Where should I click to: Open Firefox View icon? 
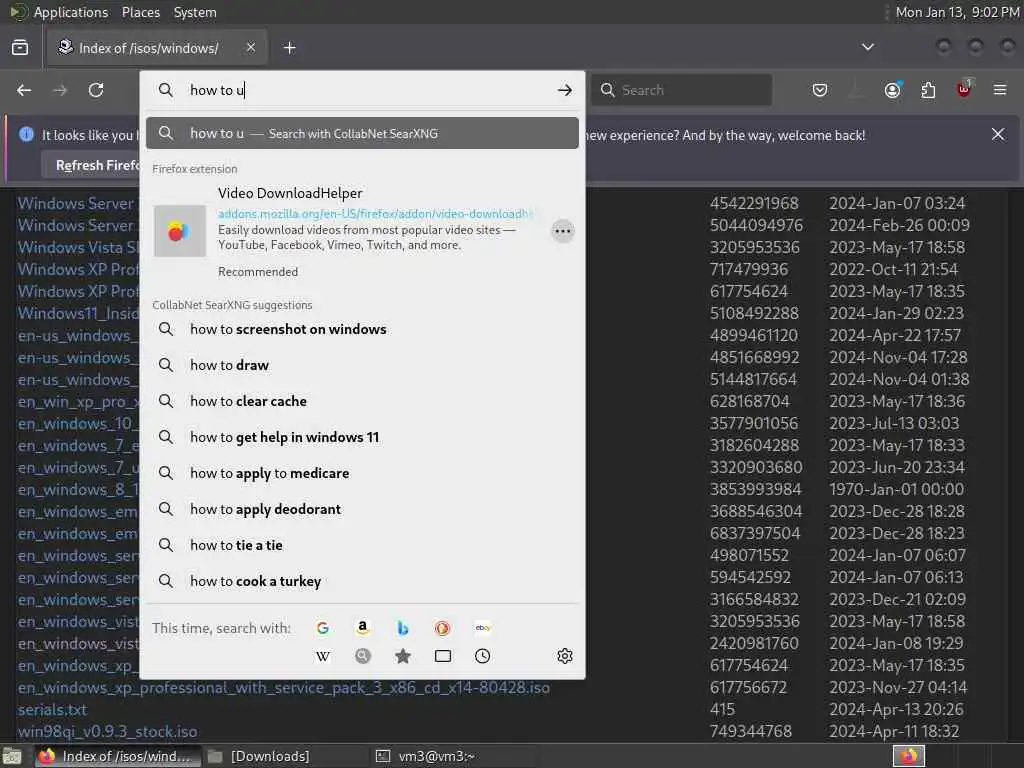click(20, 48)
